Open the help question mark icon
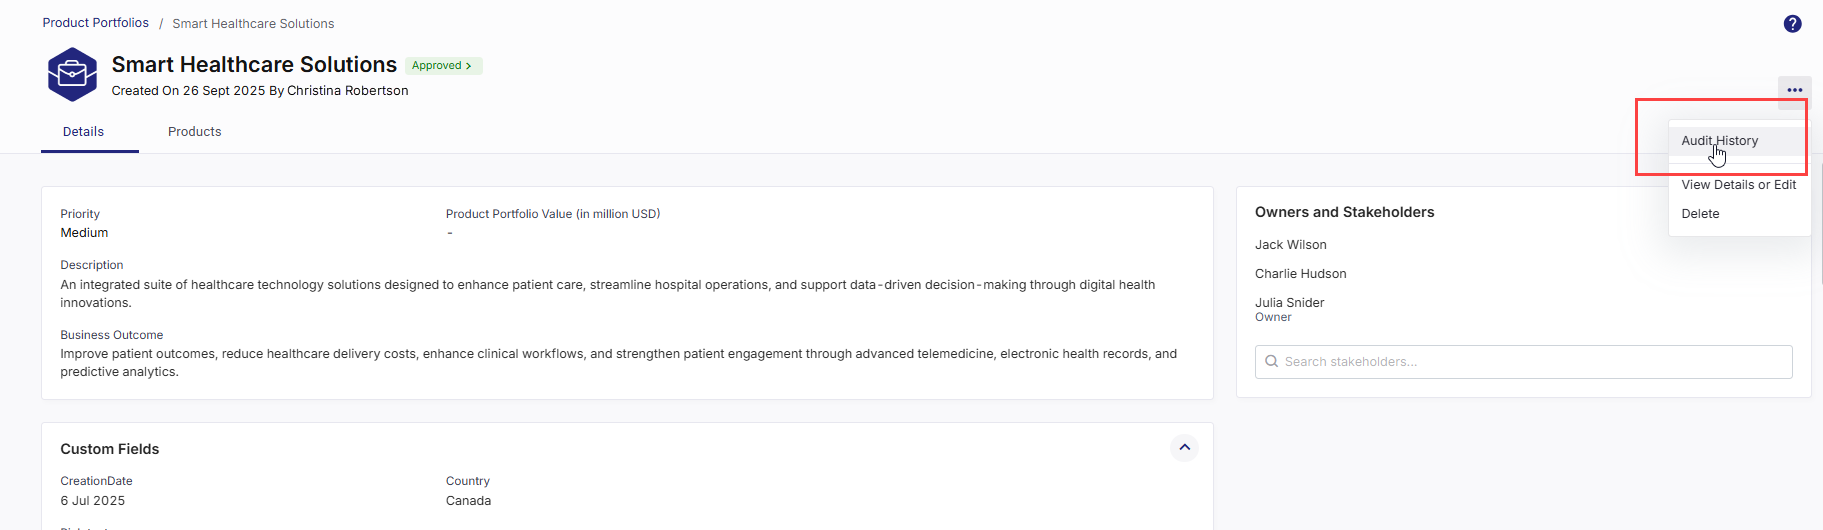The height and width of the screenshot is (530, 1823). (x=1792, y=24)
